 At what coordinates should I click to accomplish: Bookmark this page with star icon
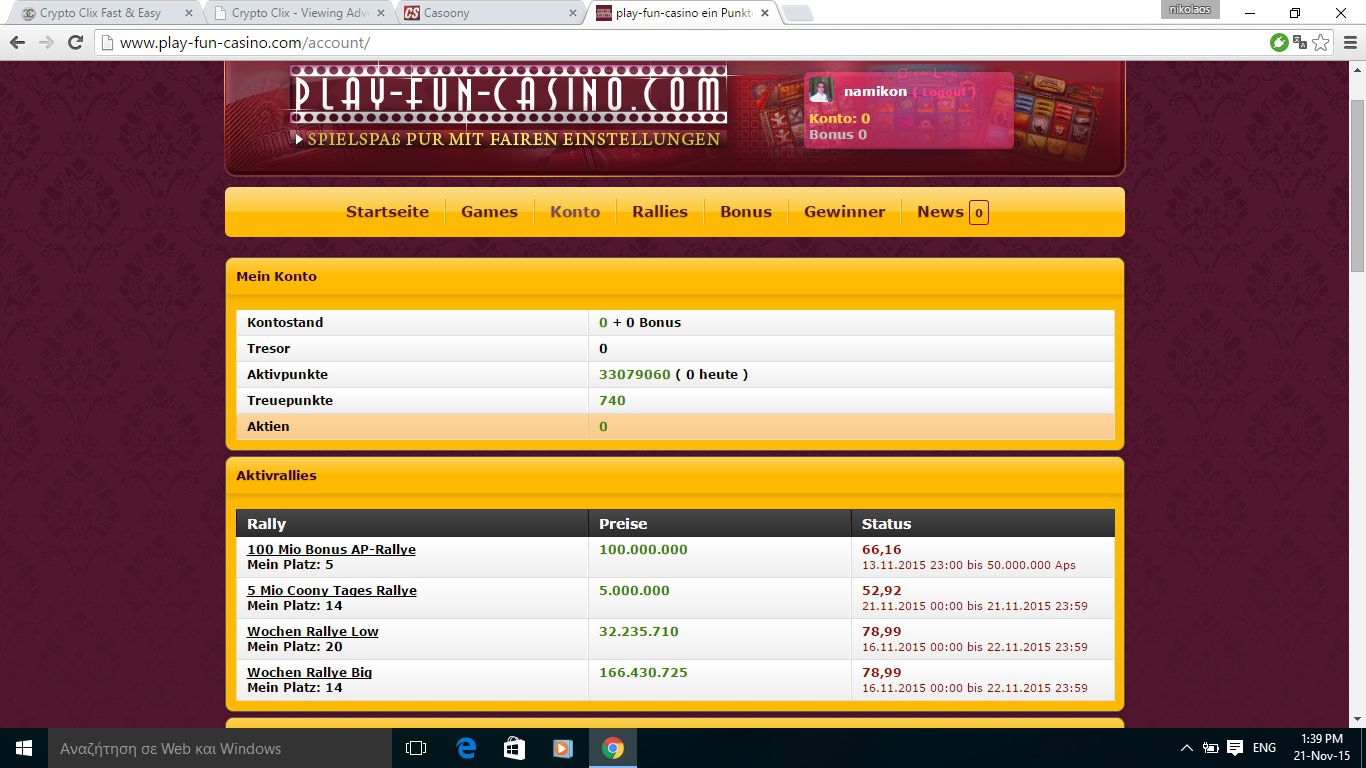coord(1321,42)
